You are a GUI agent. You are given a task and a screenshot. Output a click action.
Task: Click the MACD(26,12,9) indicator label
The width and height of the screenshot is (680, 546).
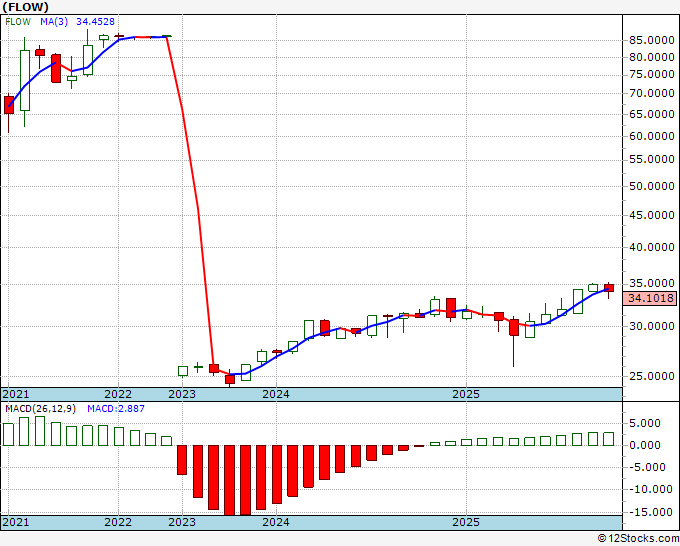point(41,409)
